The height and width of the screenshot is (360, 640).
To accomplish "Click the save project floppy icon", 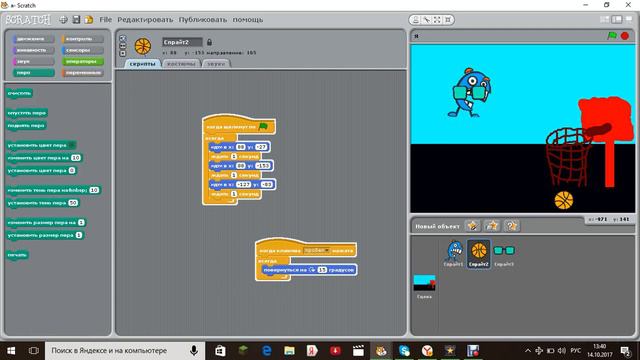I will (76, 19).
